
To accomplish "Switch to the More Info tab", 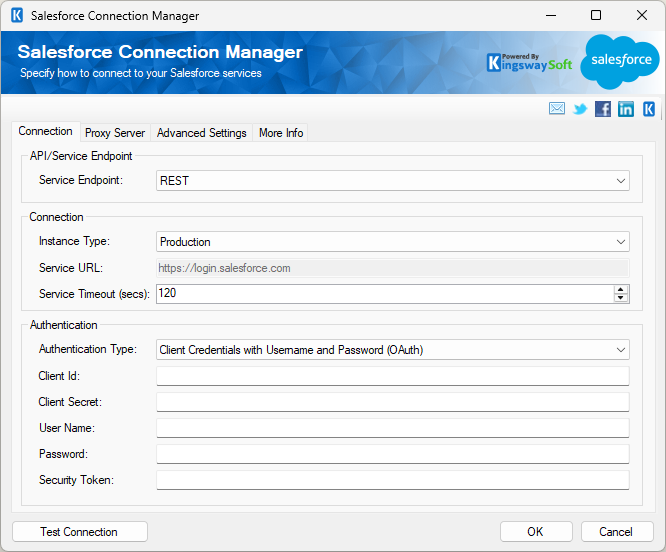I will tap(281, 133).
